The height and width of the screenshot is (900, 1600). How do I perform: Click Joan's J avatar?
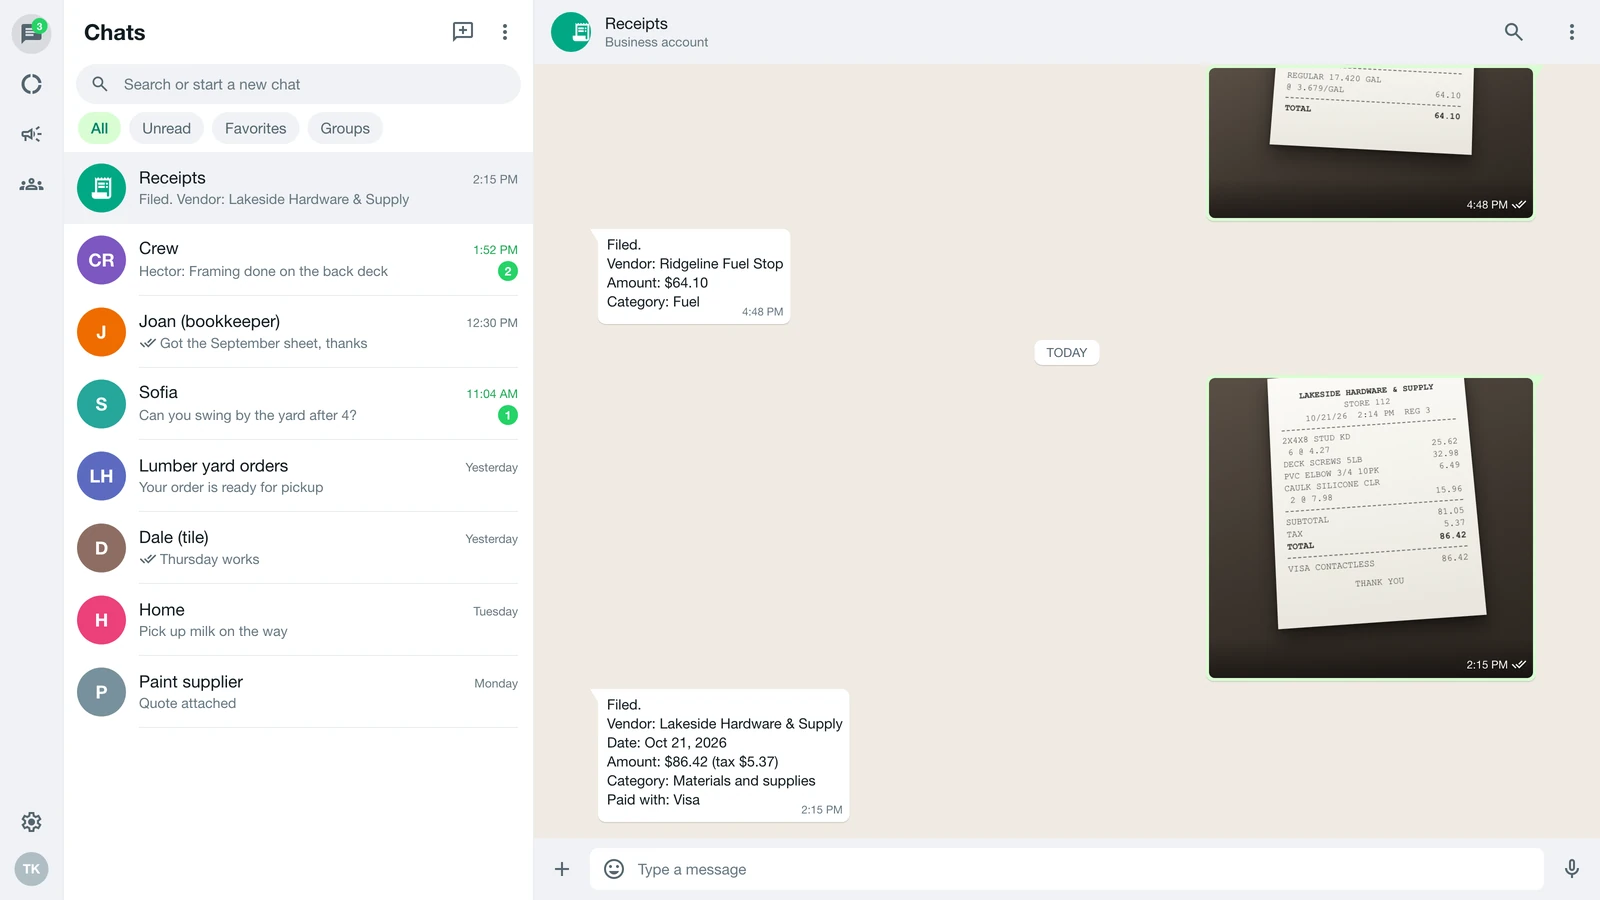(101, 332)
